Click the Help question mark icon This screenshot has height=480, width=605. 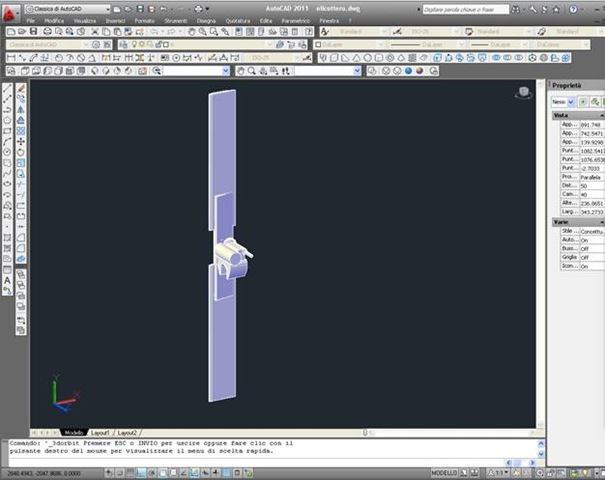pos(573,9)
